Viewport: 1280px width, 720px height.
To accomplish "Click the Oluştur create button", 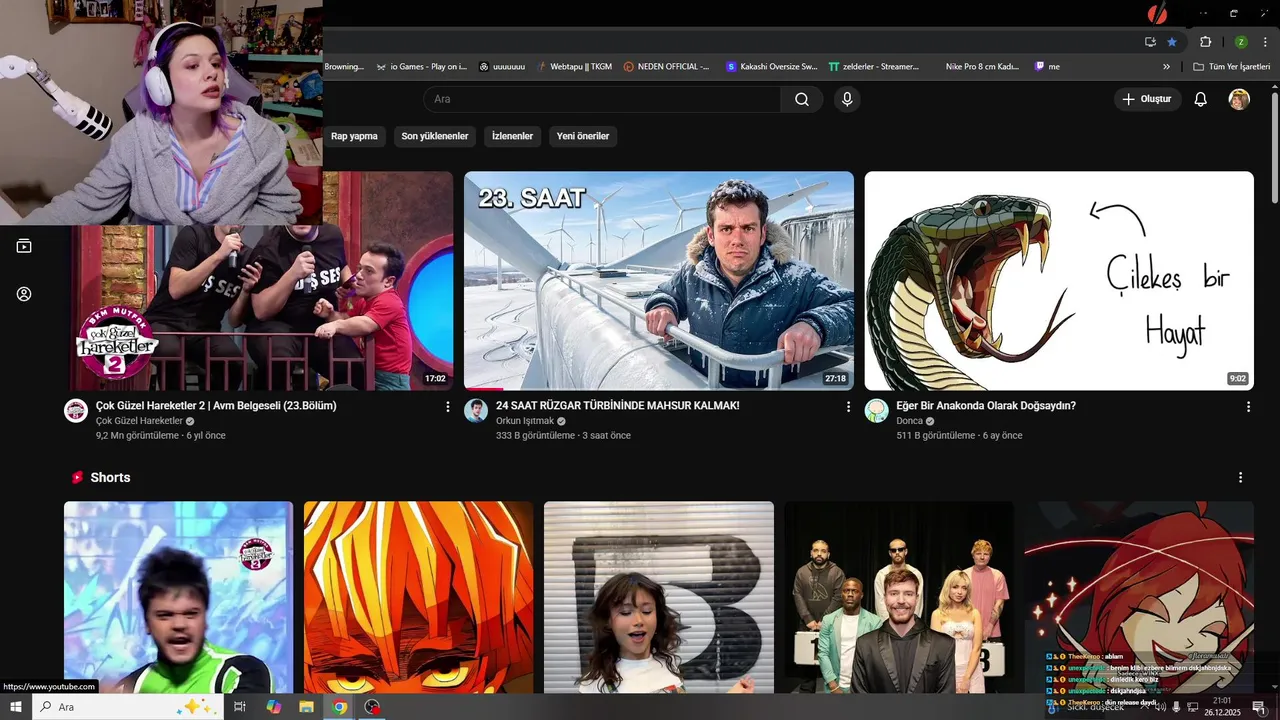I will [x=1147, y=99].
